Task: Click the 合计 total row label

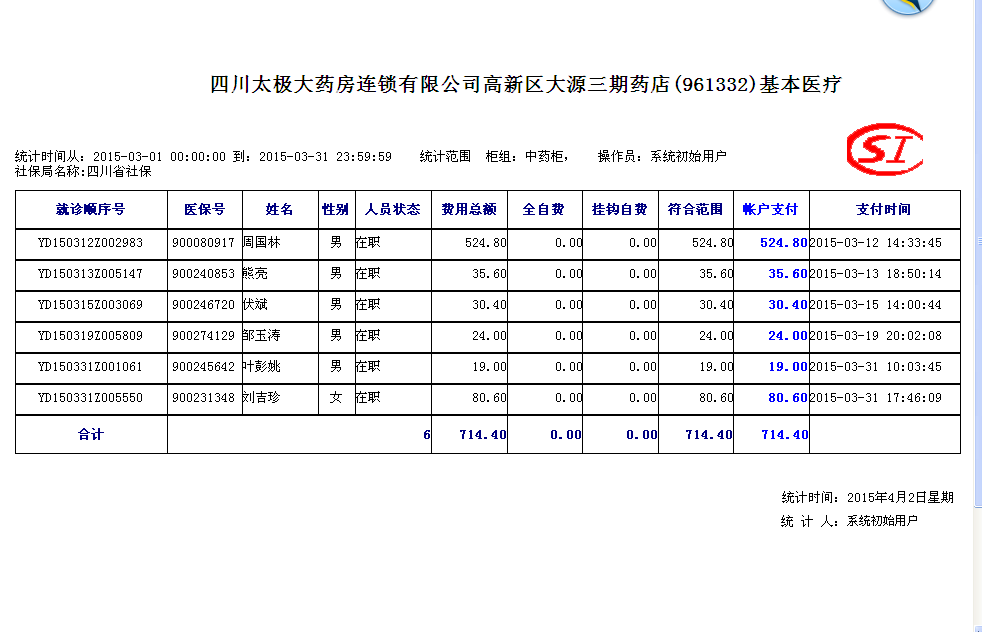Action: [91, 435]
